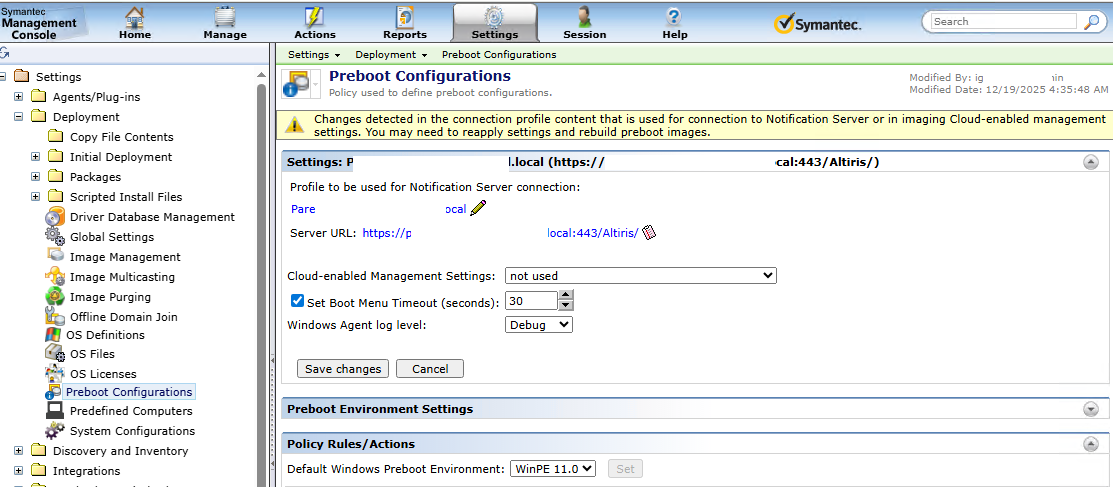Click the search magnifier icon
Screen dimensions: 1114x487
pos(1091,22)
